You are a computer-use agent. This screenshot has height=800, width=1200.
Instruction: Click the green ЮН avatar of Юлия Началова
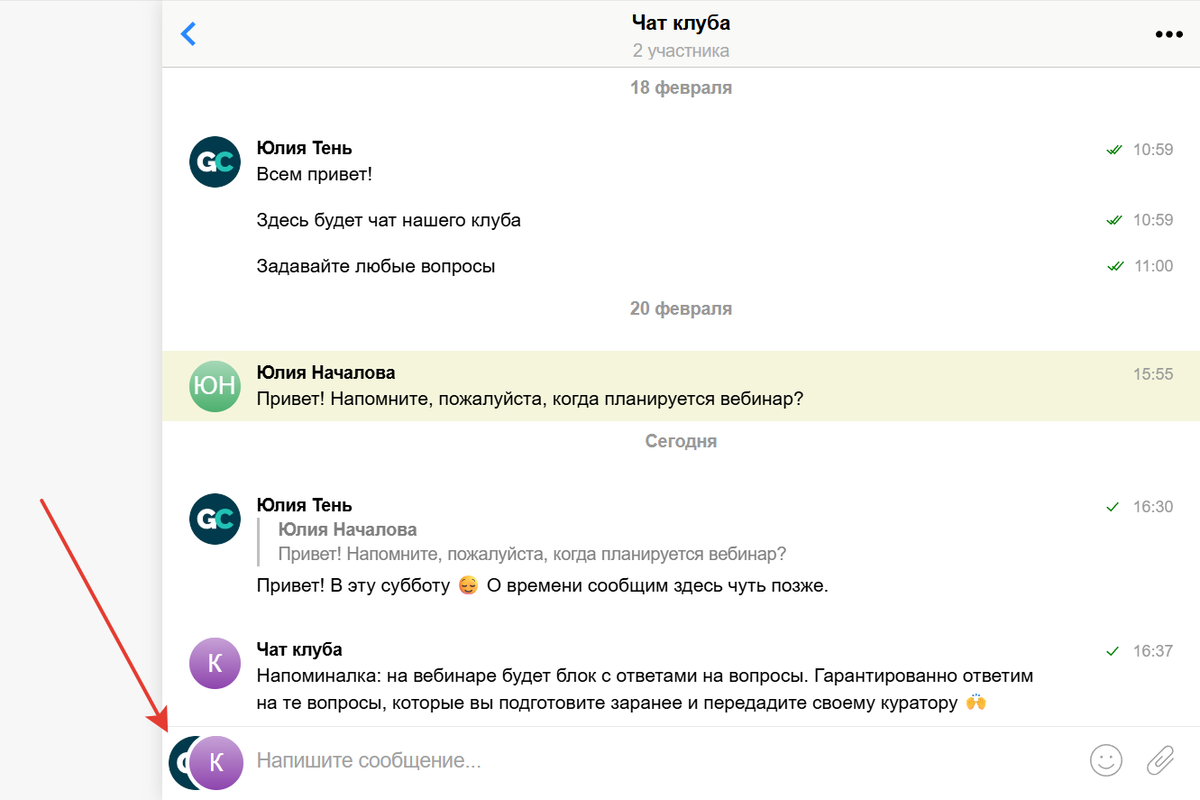tap(215, 386)
